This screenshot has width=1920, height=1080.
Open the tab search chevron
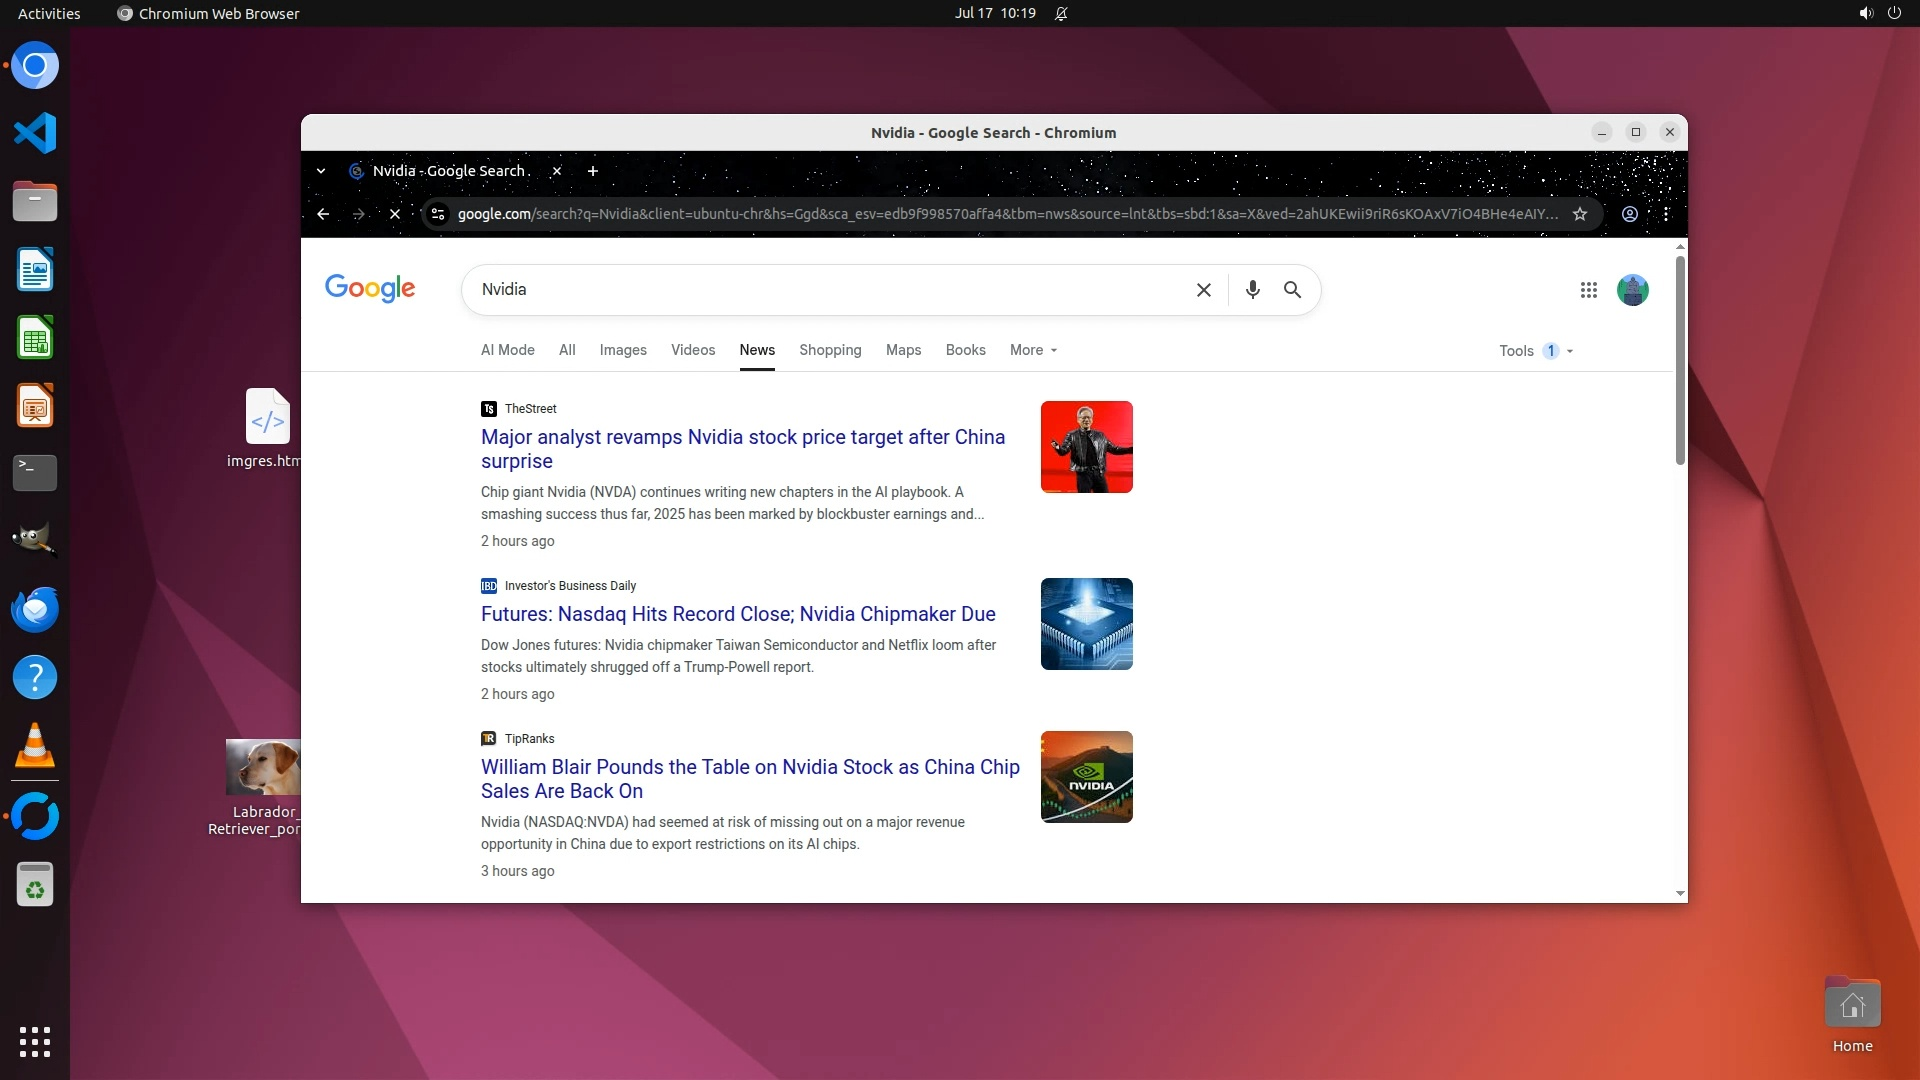tap(321, 171)
